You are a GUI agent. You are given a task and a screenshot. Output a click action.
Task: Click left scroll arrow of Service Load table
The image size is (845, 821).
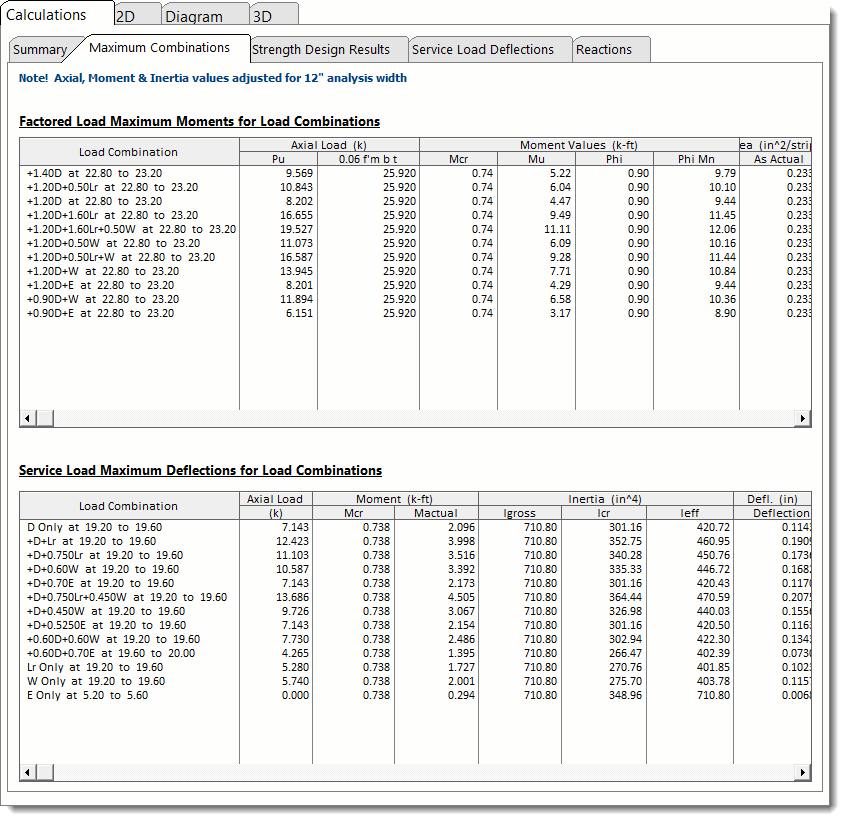[27, 772]
